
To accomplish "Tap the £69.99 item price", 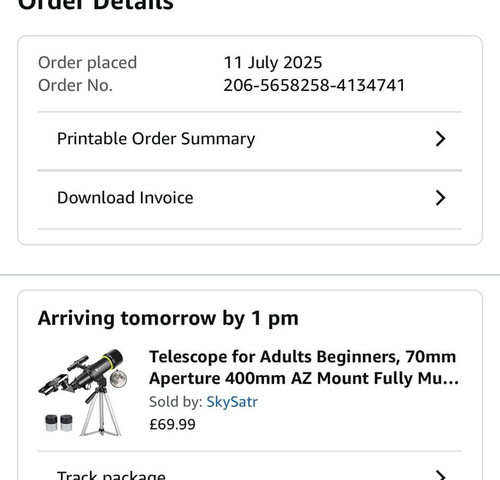I will point(172,424).
